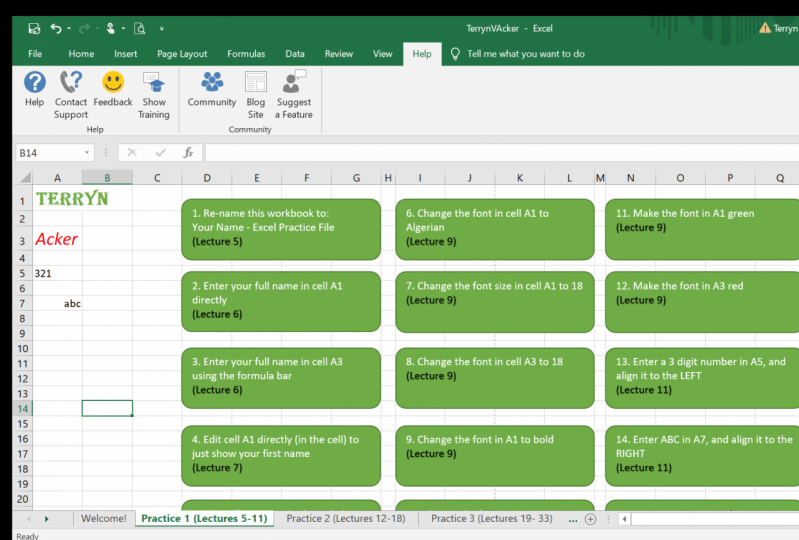
Task: Select cell A7 containing abc
Action: pyautogui.click(x=57, y=304)
